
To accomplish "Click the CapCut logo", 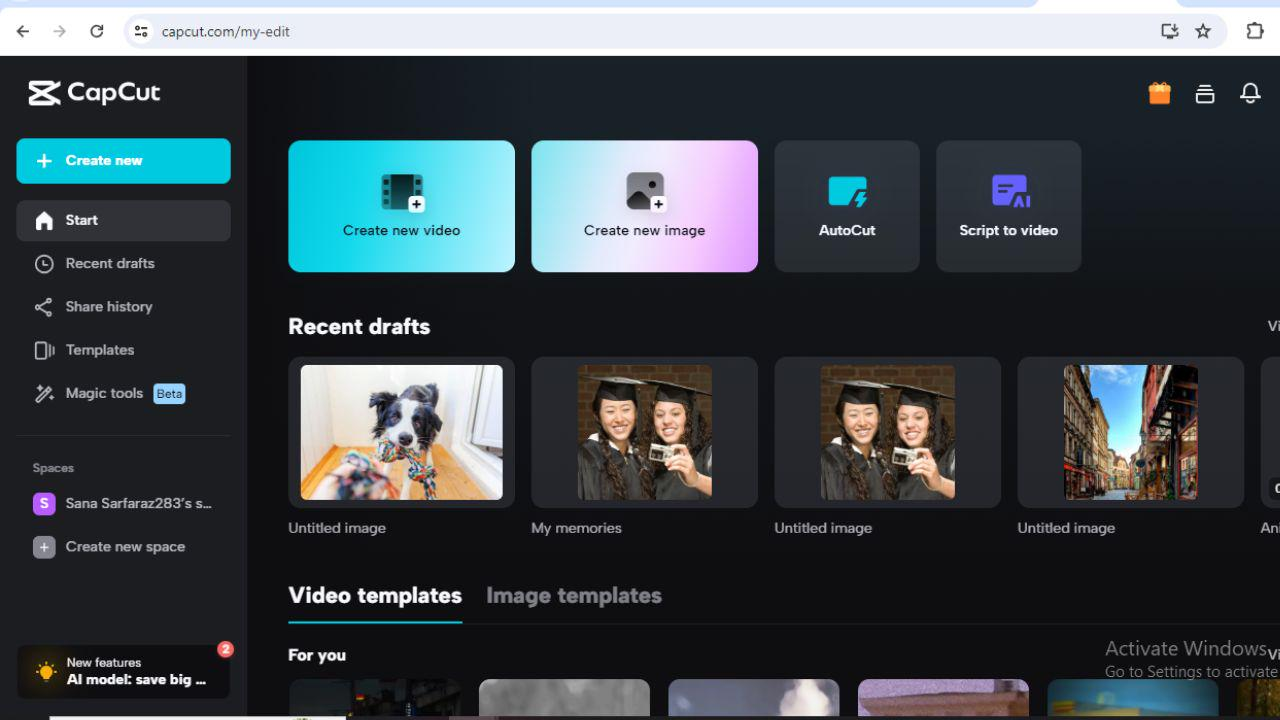I will point(94,92).
